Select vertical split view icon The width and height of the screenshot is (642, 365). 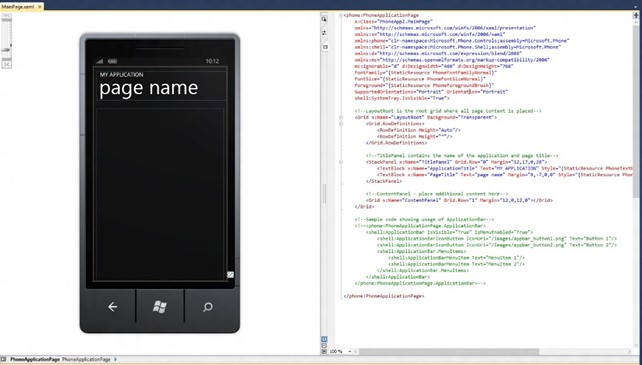[324, 339]
